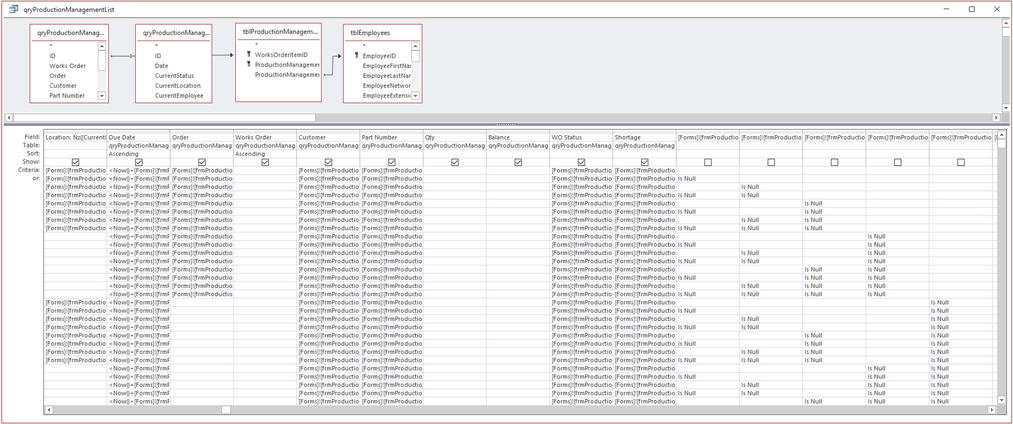
Task: Click the Balance field cell in the grid
Action: tap(519, 138)
